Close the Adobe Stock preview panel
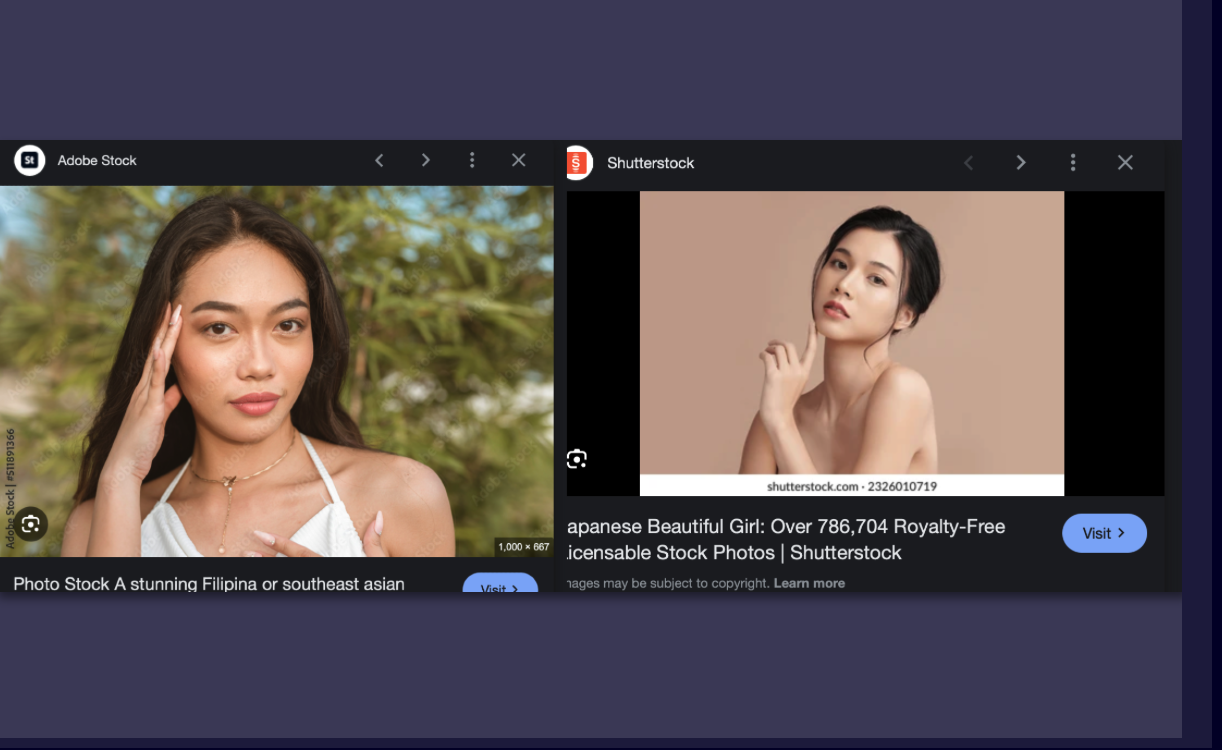 (x=518, y=160)
